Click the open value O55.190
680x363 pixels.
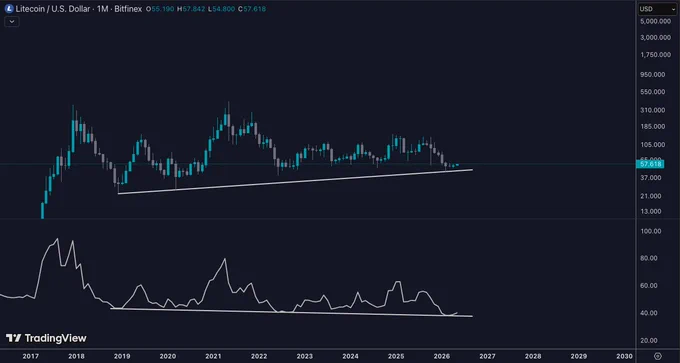coord(159,9)
